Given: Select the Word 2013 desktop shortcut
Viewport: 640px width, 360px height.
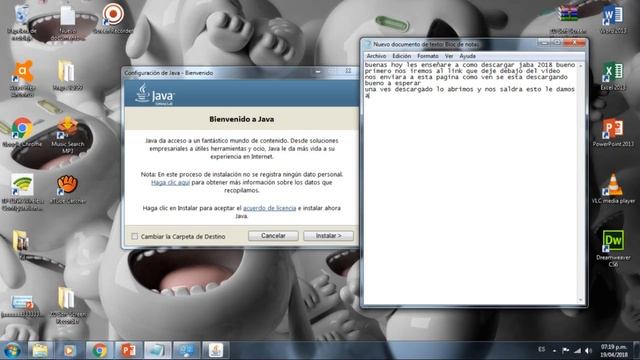Looking at the screenshot, I should pos(613,19).
